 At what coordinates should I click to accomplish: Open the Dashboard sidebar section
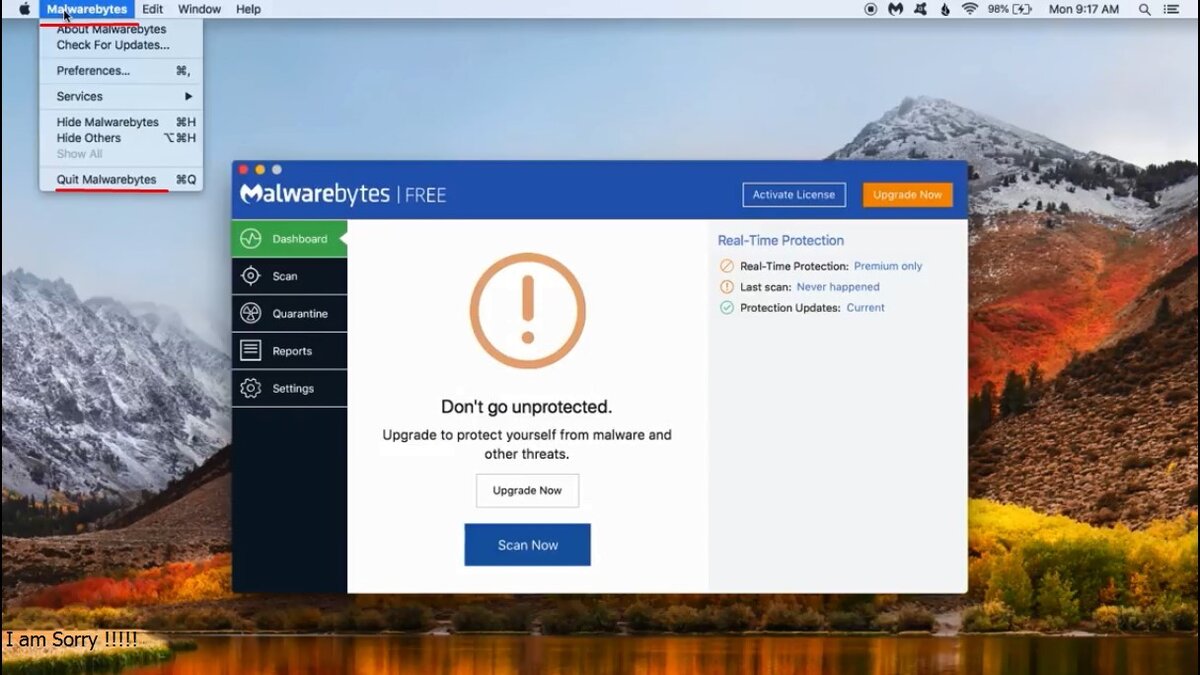(x=289, y=239)
